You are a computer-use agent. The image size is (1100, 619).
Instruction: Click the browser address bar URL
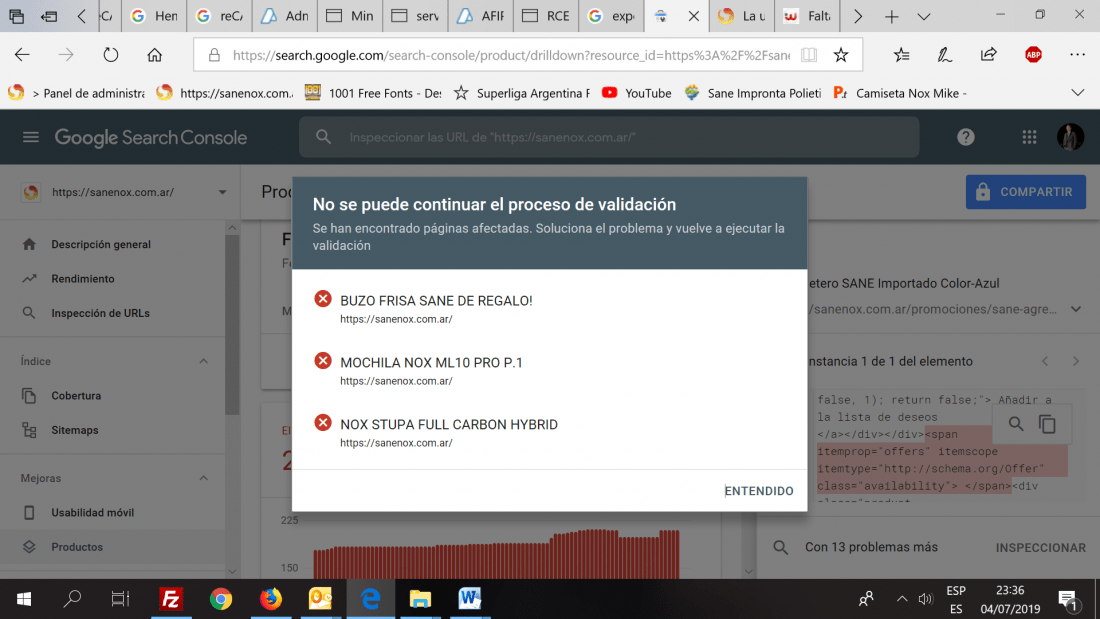click(511, 55)
